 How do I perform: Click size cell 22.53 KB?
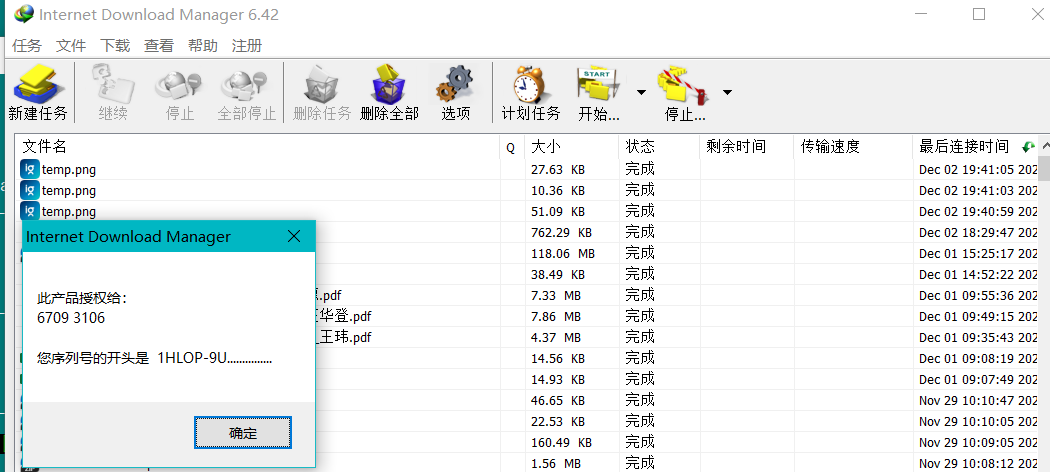pyautogui.click(x=558, y=421)
